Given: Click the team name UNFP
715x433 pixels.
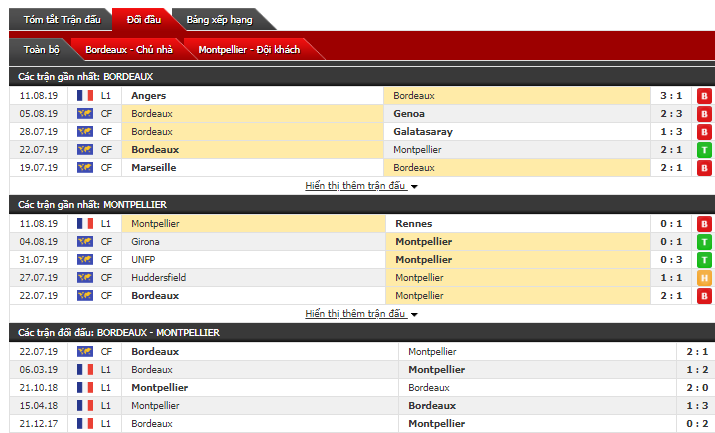Looking at the screenshot, I should point(143,260).
